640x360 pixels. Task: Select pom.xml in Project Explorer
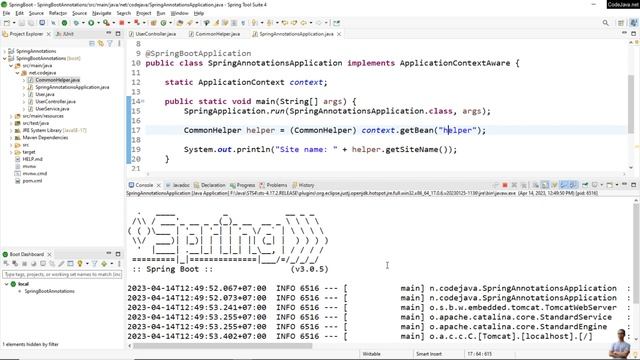coord(32,181)
